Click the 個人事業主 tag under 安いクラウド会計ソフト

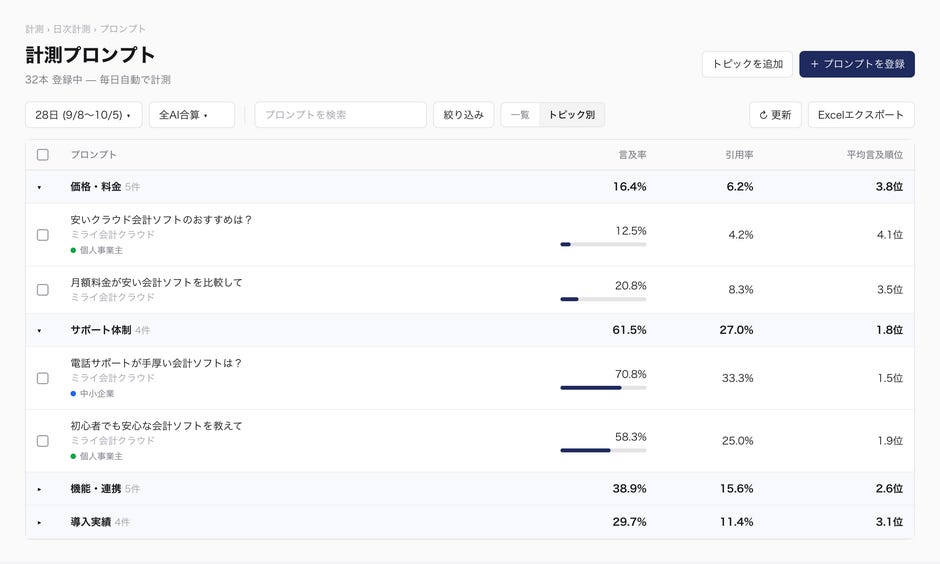[x=97, y=251]
